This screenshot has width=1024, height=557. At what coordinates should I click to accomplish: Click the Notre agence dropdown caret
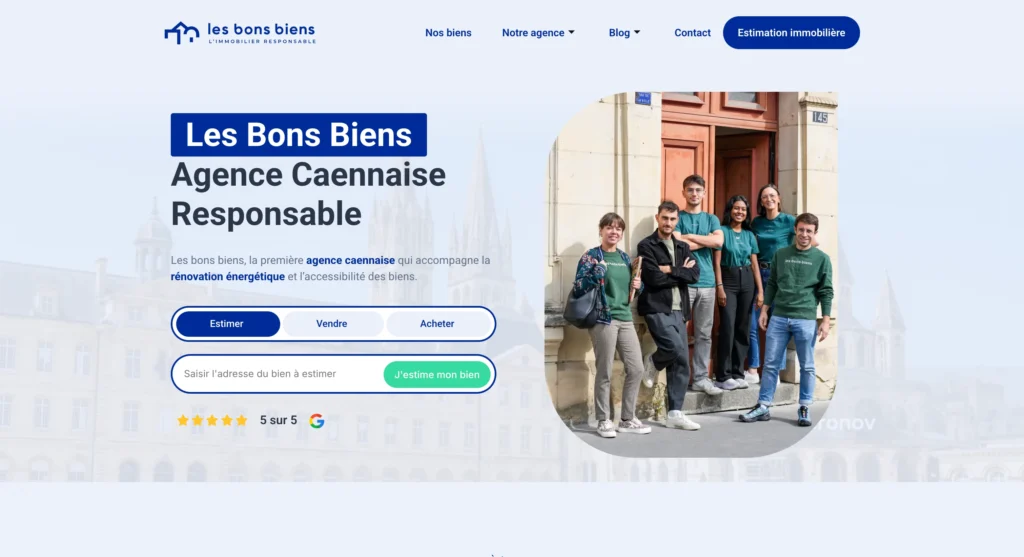[x=571, y=32]
